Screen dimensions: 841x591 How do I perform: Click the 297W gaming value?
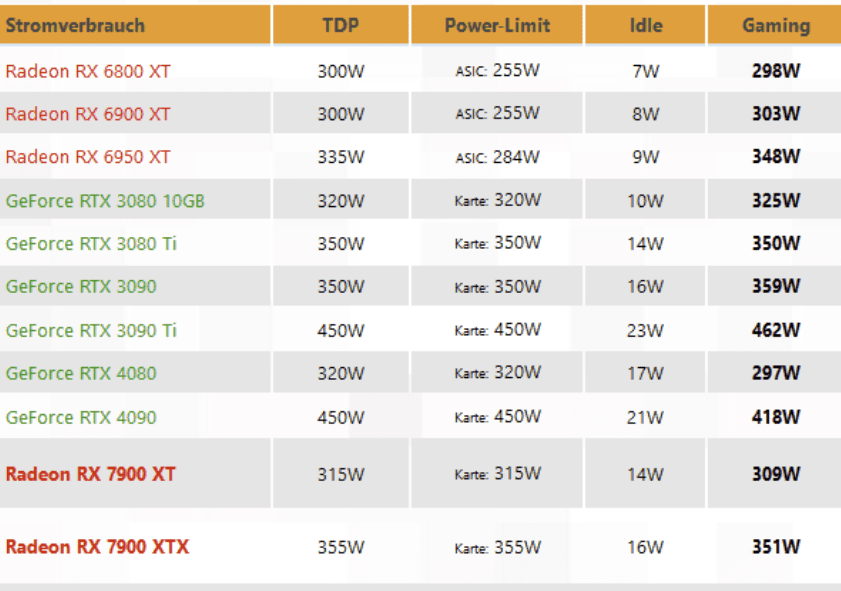(x=776, y=373)
